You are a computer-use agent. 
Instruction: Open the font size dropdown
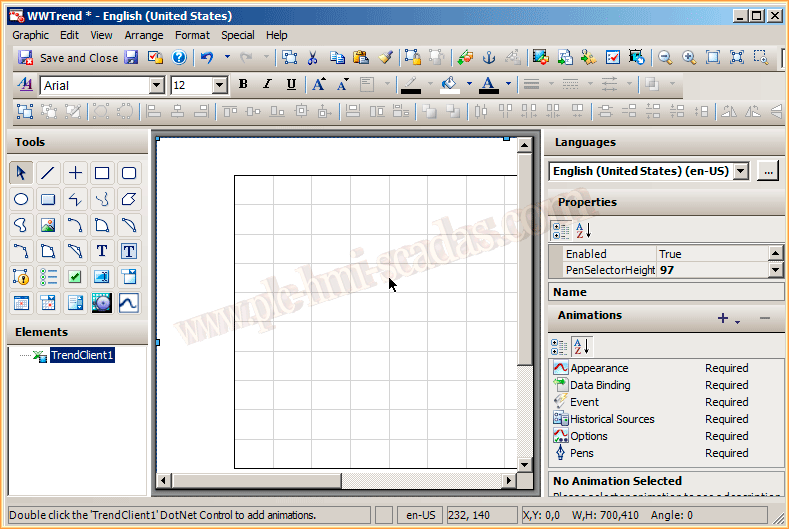click(x=220, y=86)
